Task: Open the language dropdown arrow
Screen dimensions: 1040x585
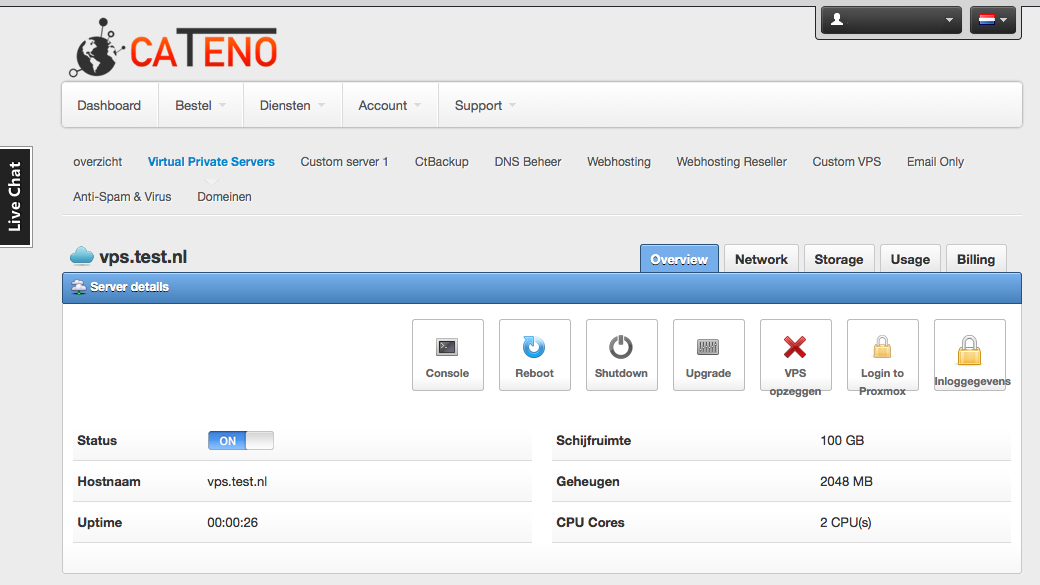Action: [1004, 20]
